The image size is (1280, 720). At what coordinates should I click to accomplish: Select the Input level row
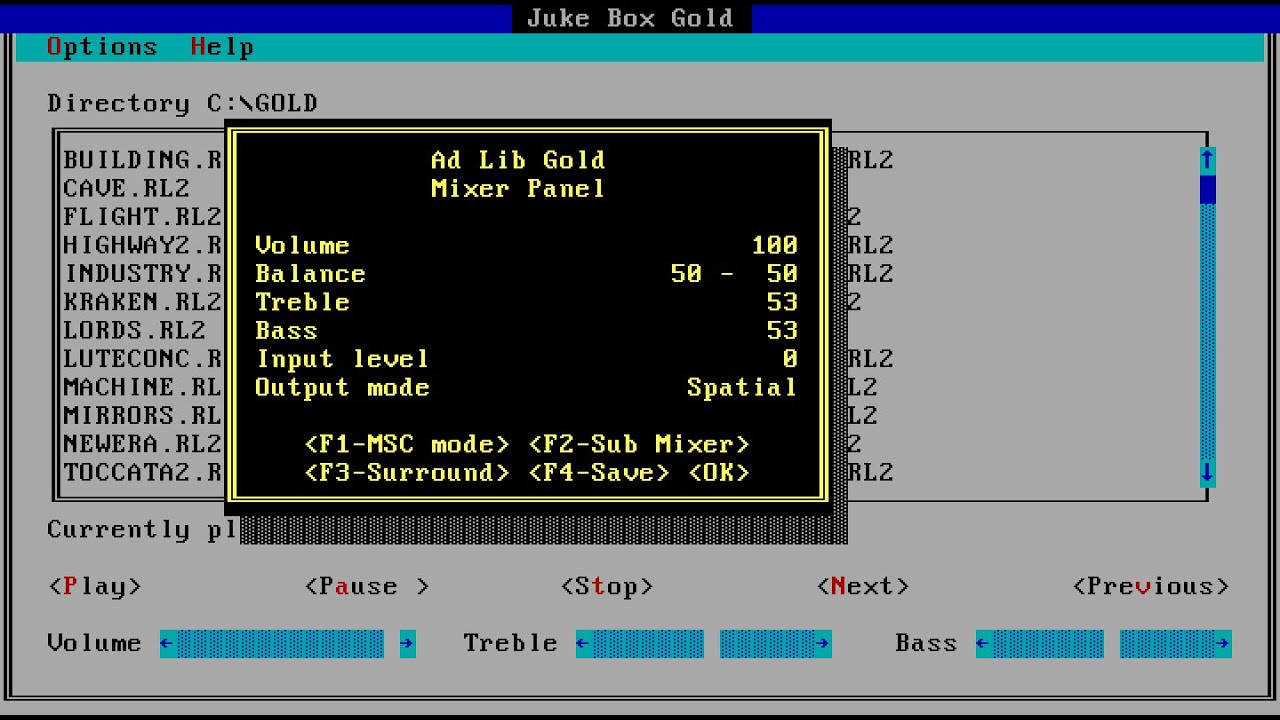(527, 359)
